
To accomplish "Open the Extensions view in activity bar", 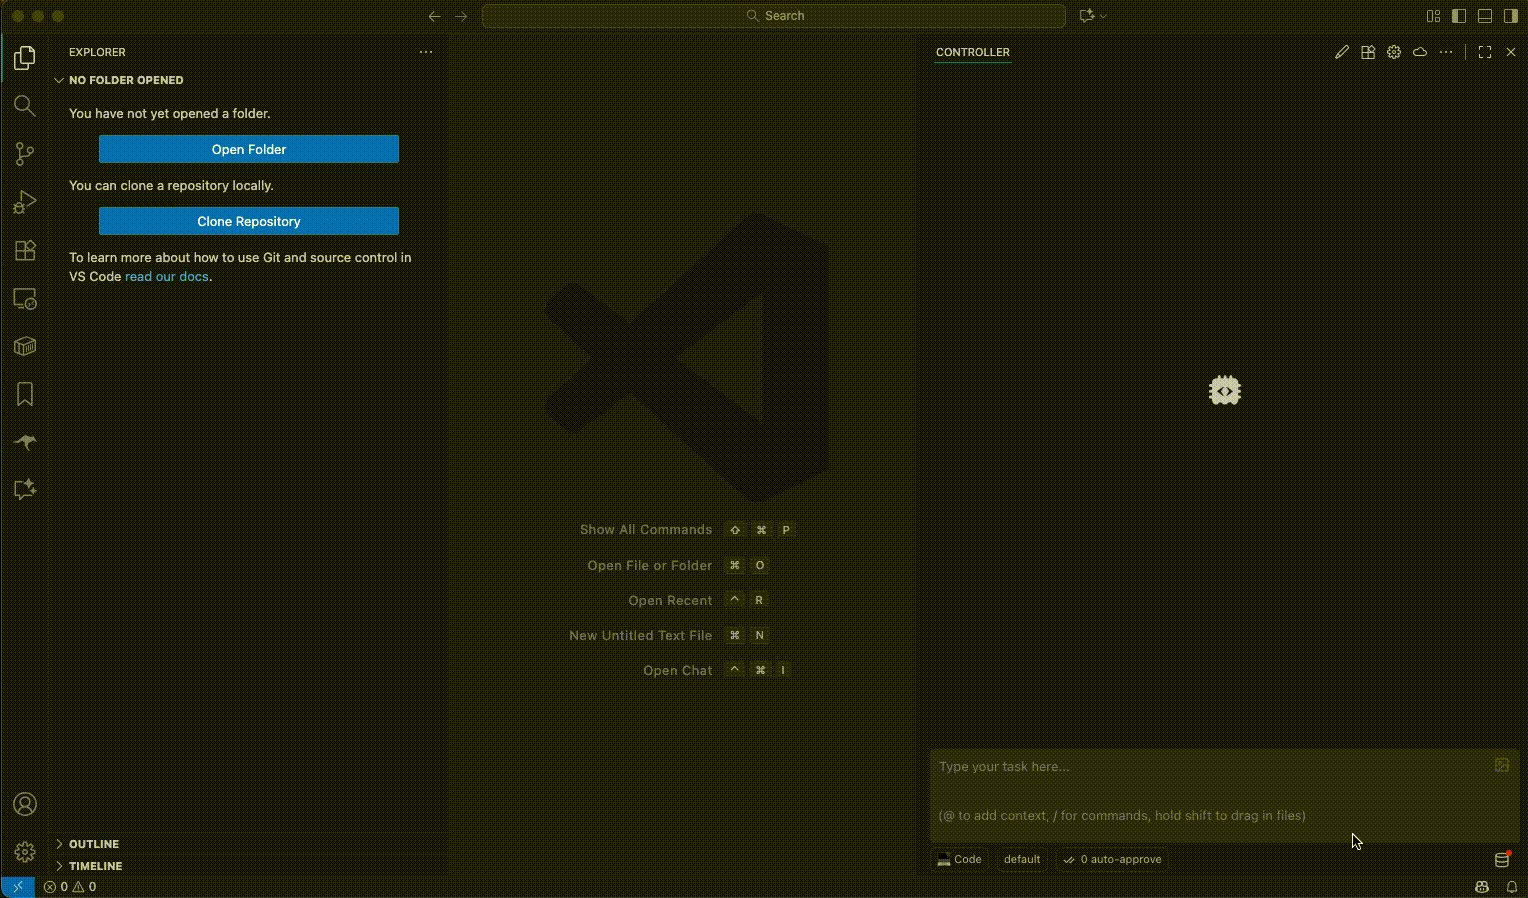I will (x=25, y=250).
